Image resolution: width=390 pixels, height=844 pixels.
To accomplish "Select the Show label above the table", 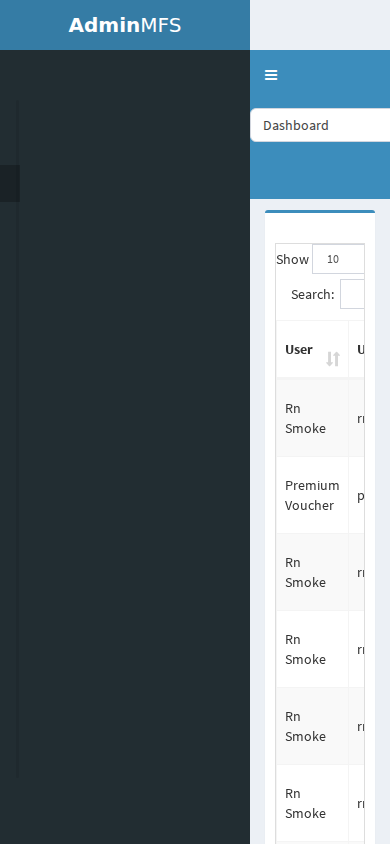I will click(293, 259).
